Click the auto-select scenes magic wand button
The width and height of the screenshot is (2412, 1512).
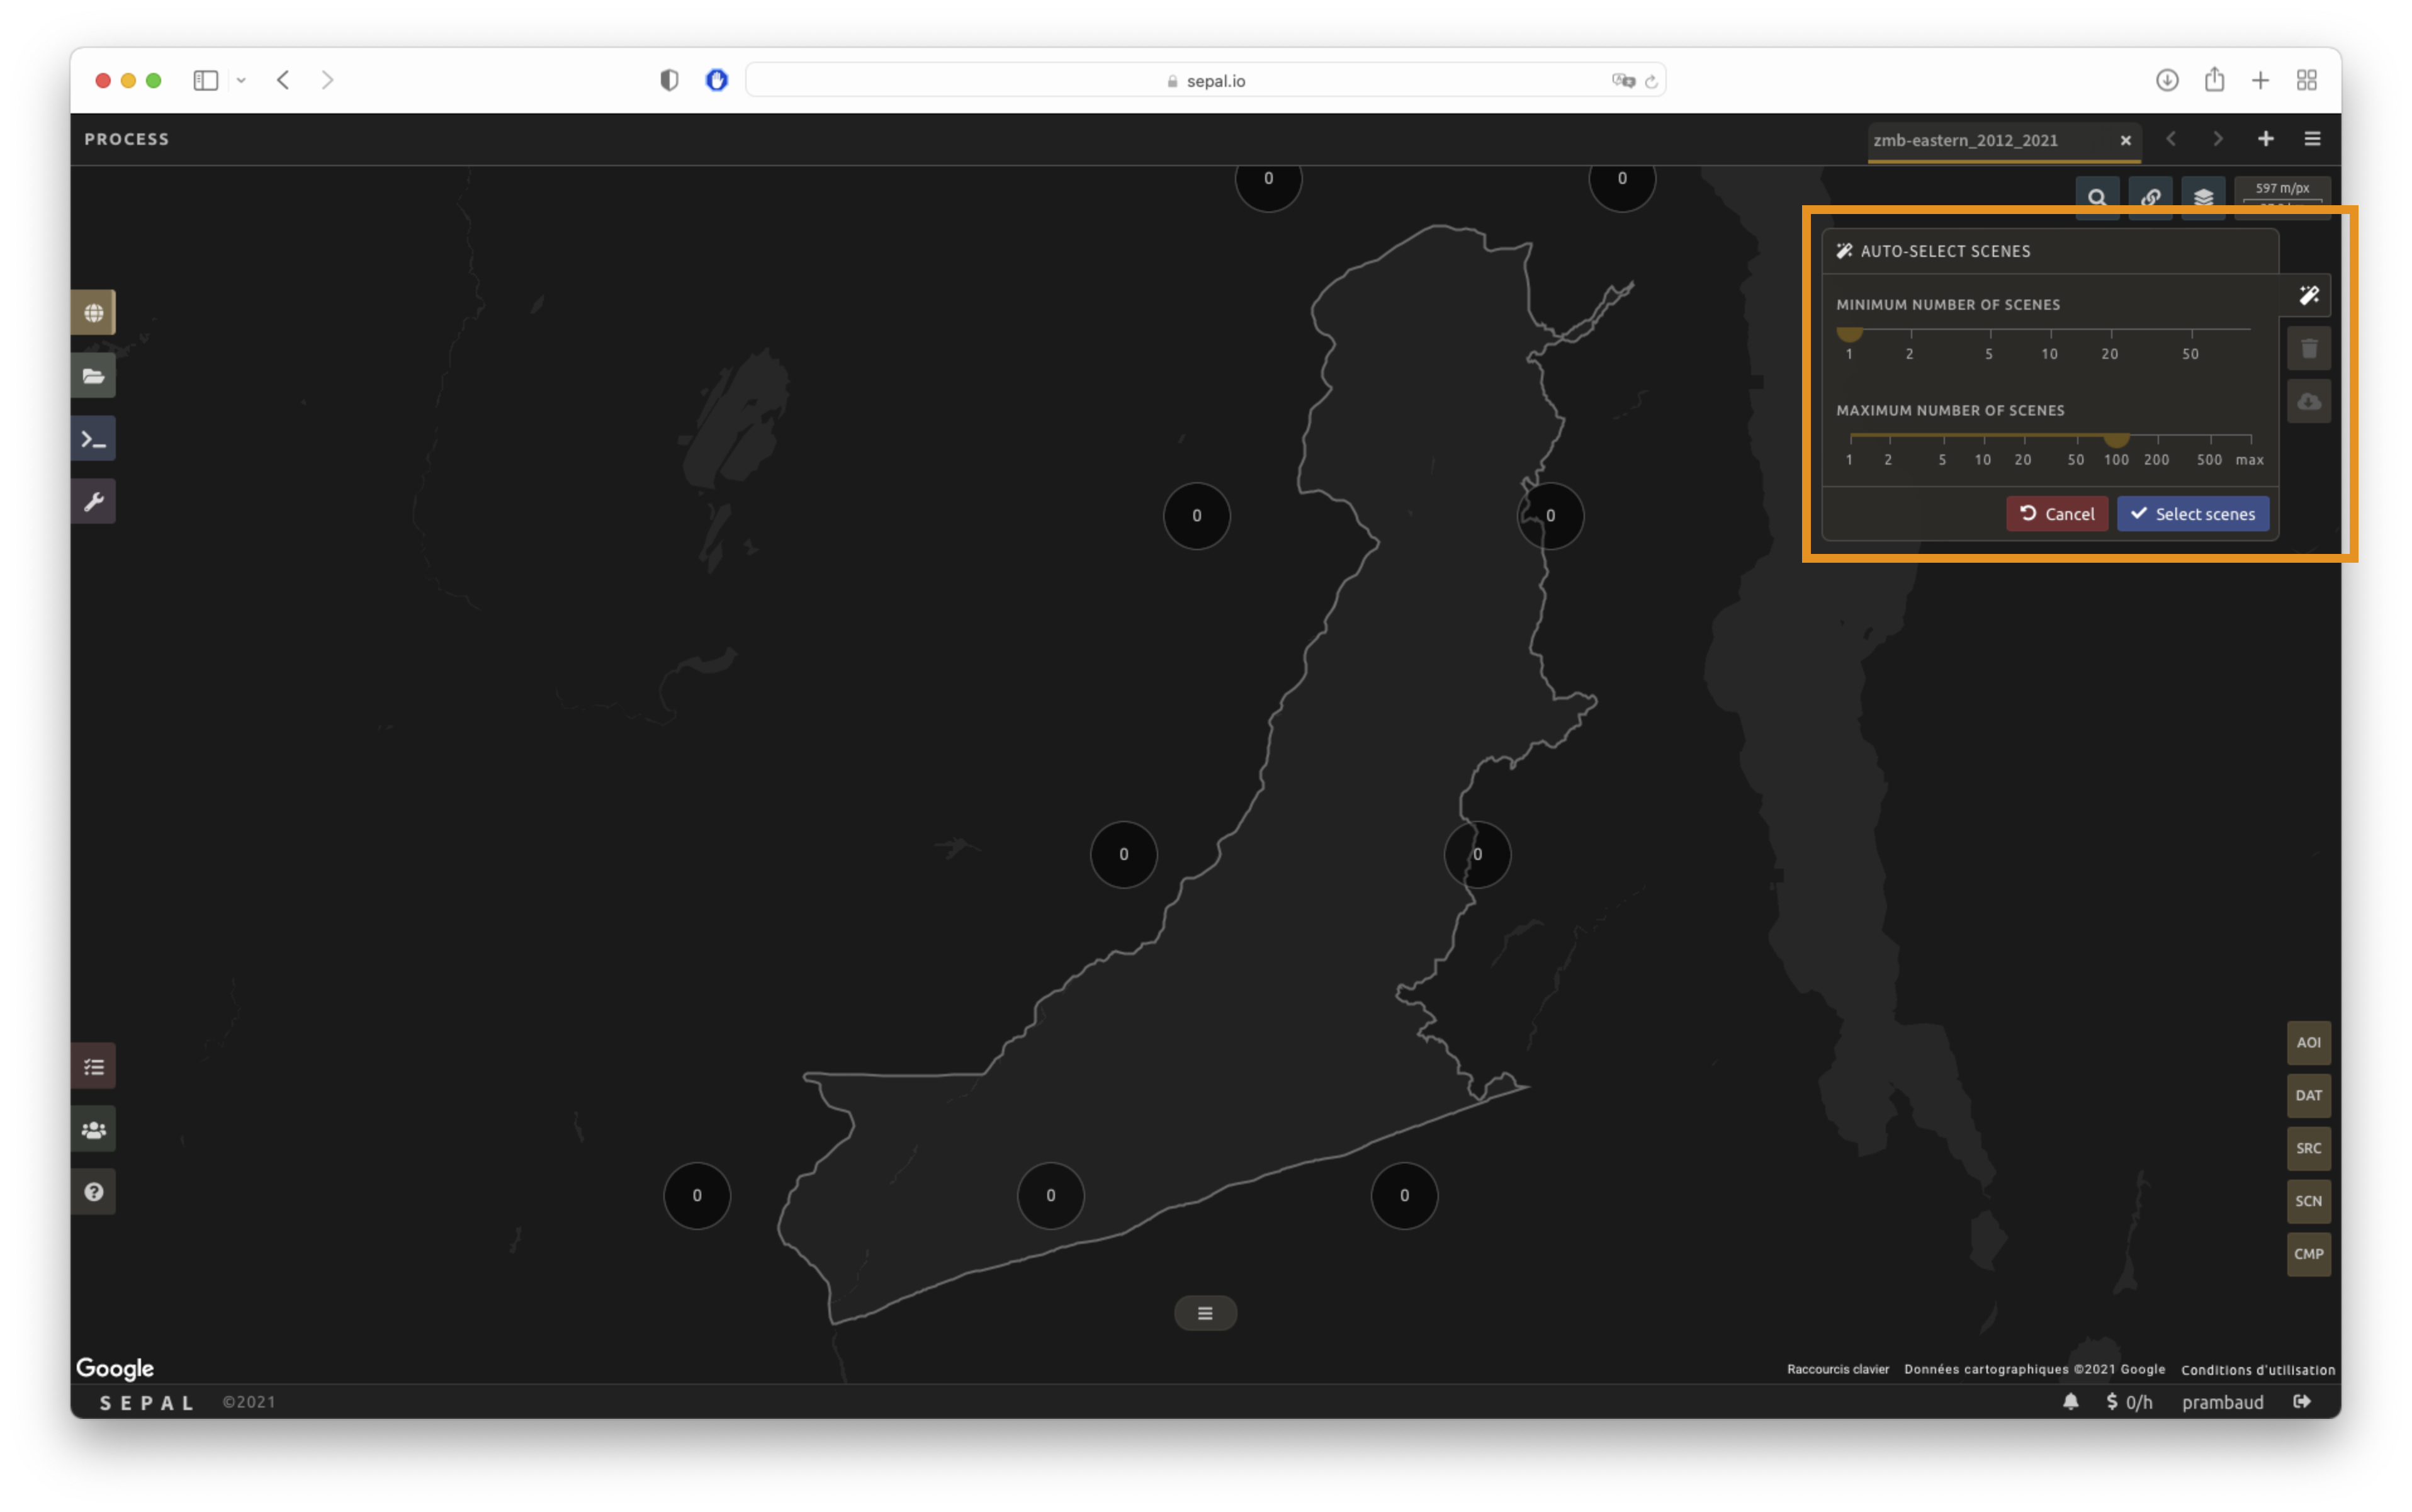pyautogui.click(x=2308, y=296)
